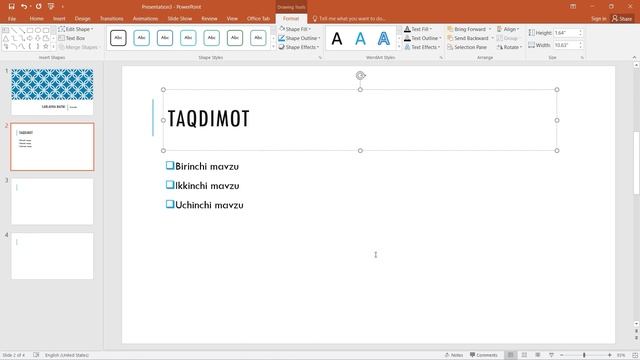The width and height of the screenshot is (640, 360).
Task: Select the Oval shape in the gallery
Action: 38,30
